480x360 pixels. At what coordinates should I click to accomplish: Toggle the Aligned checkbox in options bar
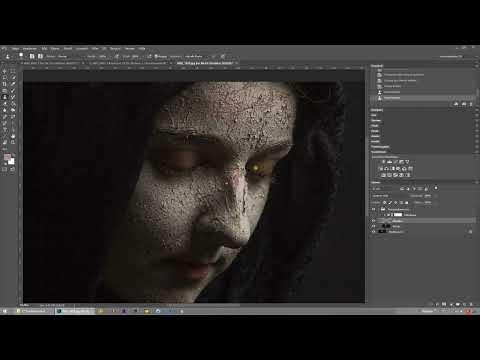(x=156, y=56)
